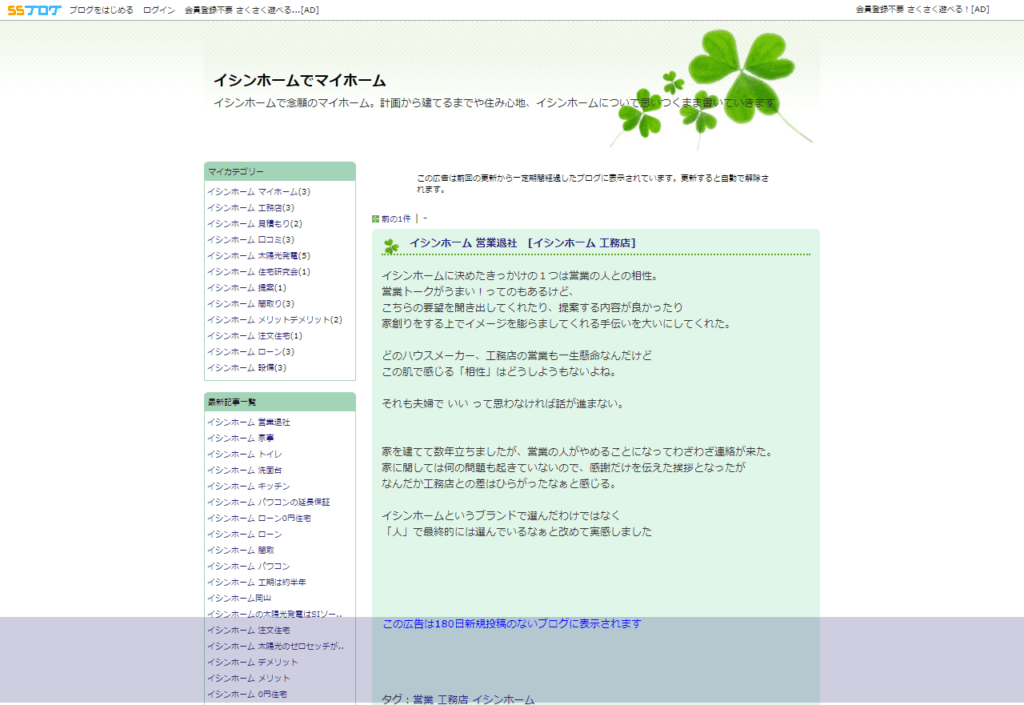1024x705 pixels.
Task: Open category イシンホーム メリットデメリット(2)
Action: pyautogui.click(x=275, y=319)
